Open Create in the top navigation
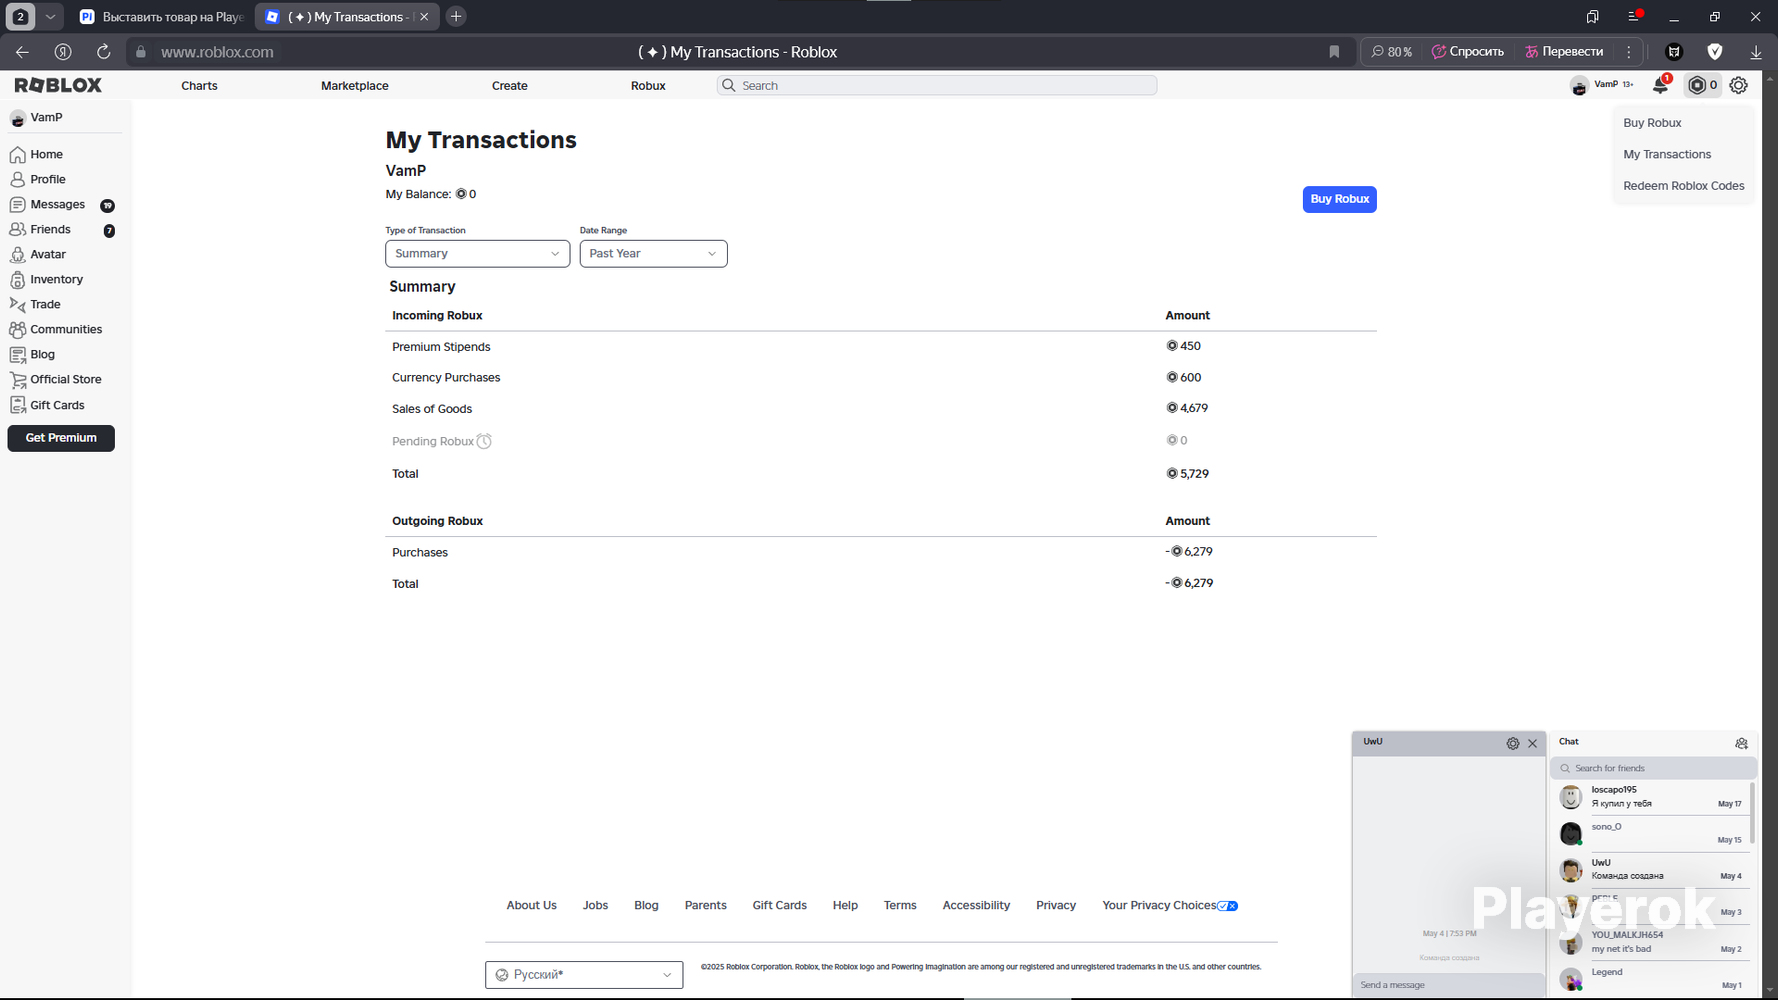The height and width of the screenshot is (1000, 1778). pos(510,86)
